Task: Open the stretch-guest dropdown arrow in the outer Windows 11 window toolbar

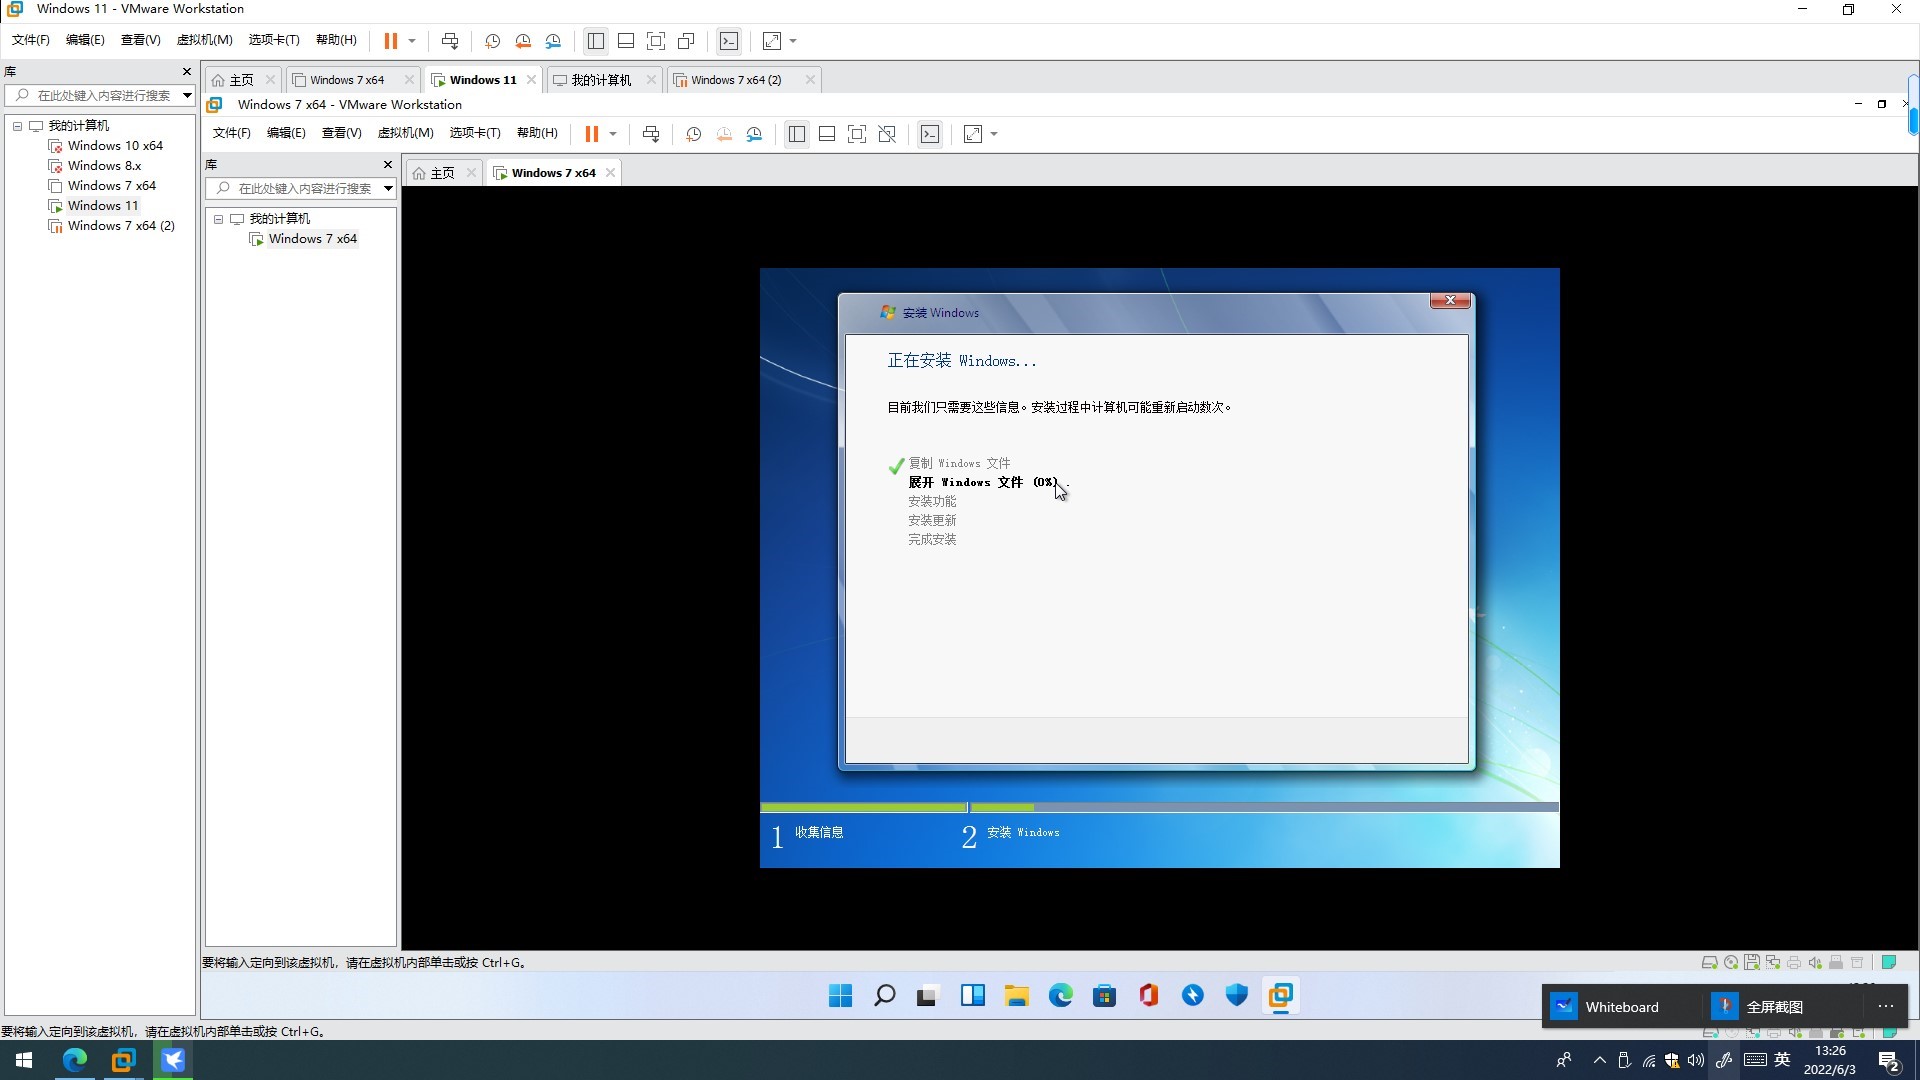Action: coord(794,41)
